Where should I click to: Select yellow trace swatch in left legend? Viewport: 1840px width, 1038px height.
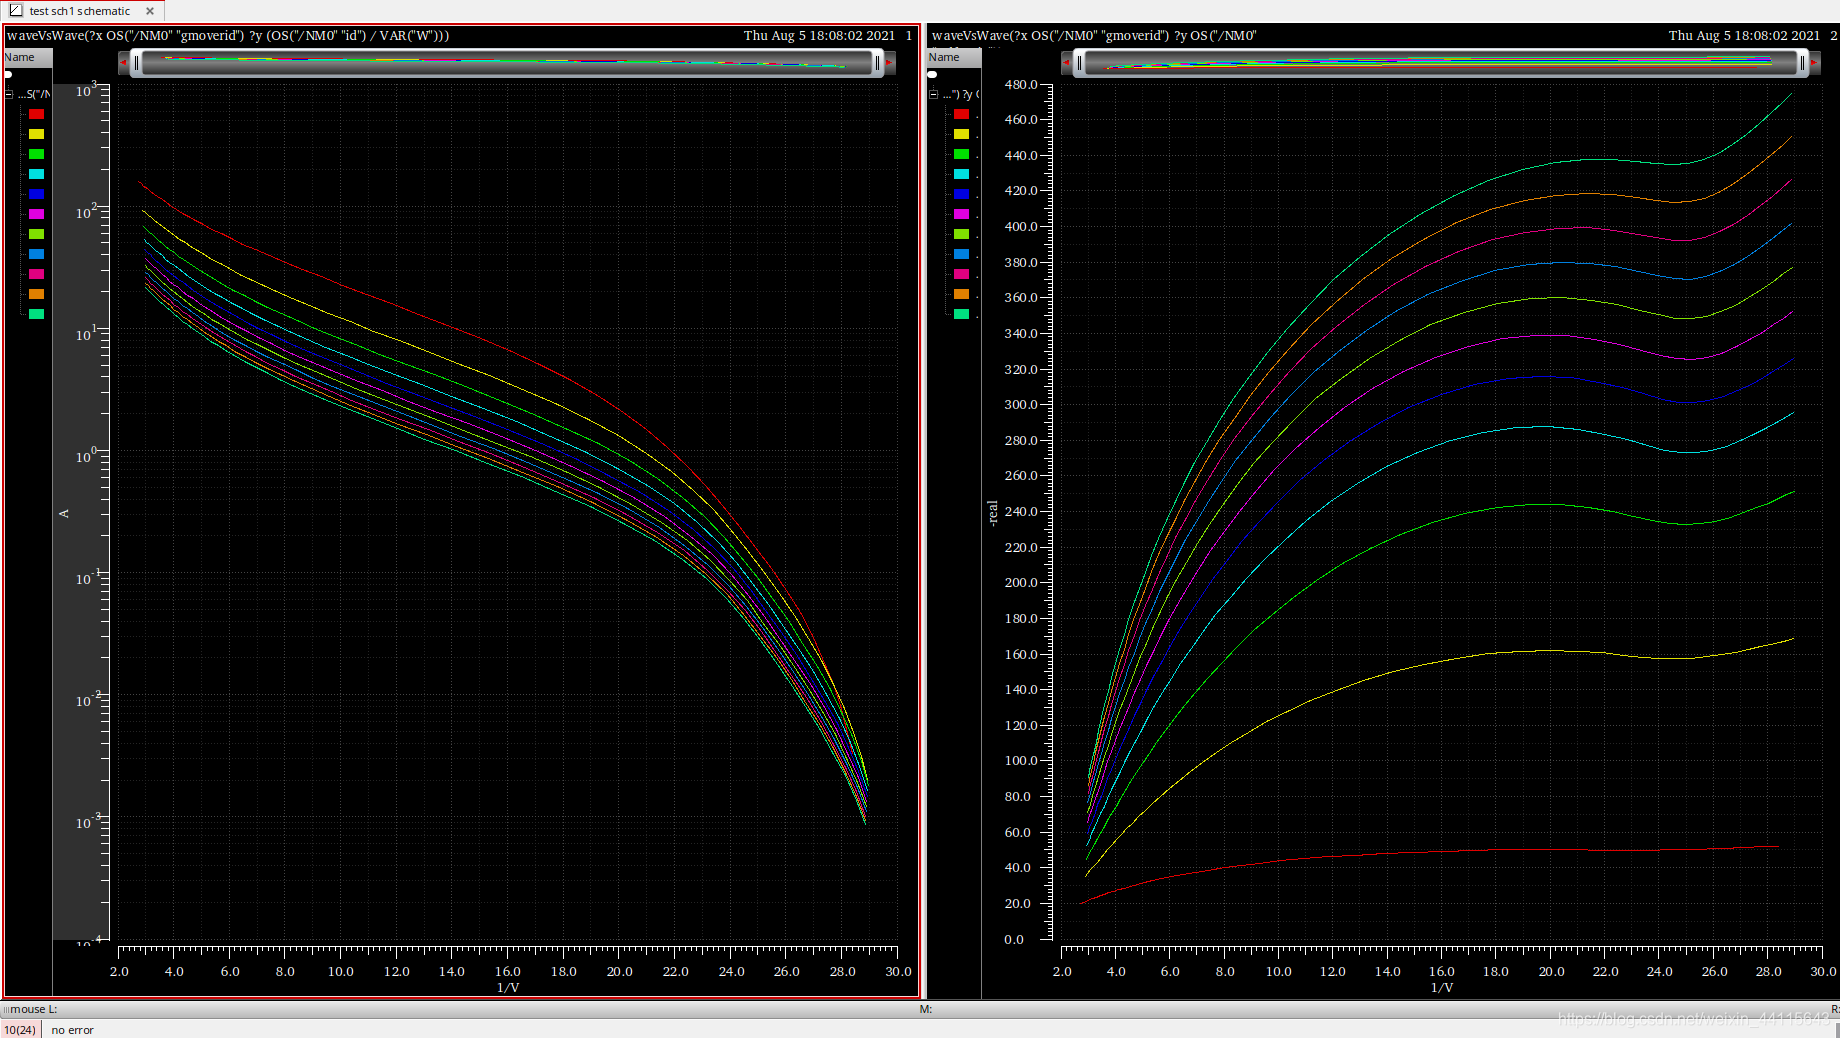coord(36,134)
